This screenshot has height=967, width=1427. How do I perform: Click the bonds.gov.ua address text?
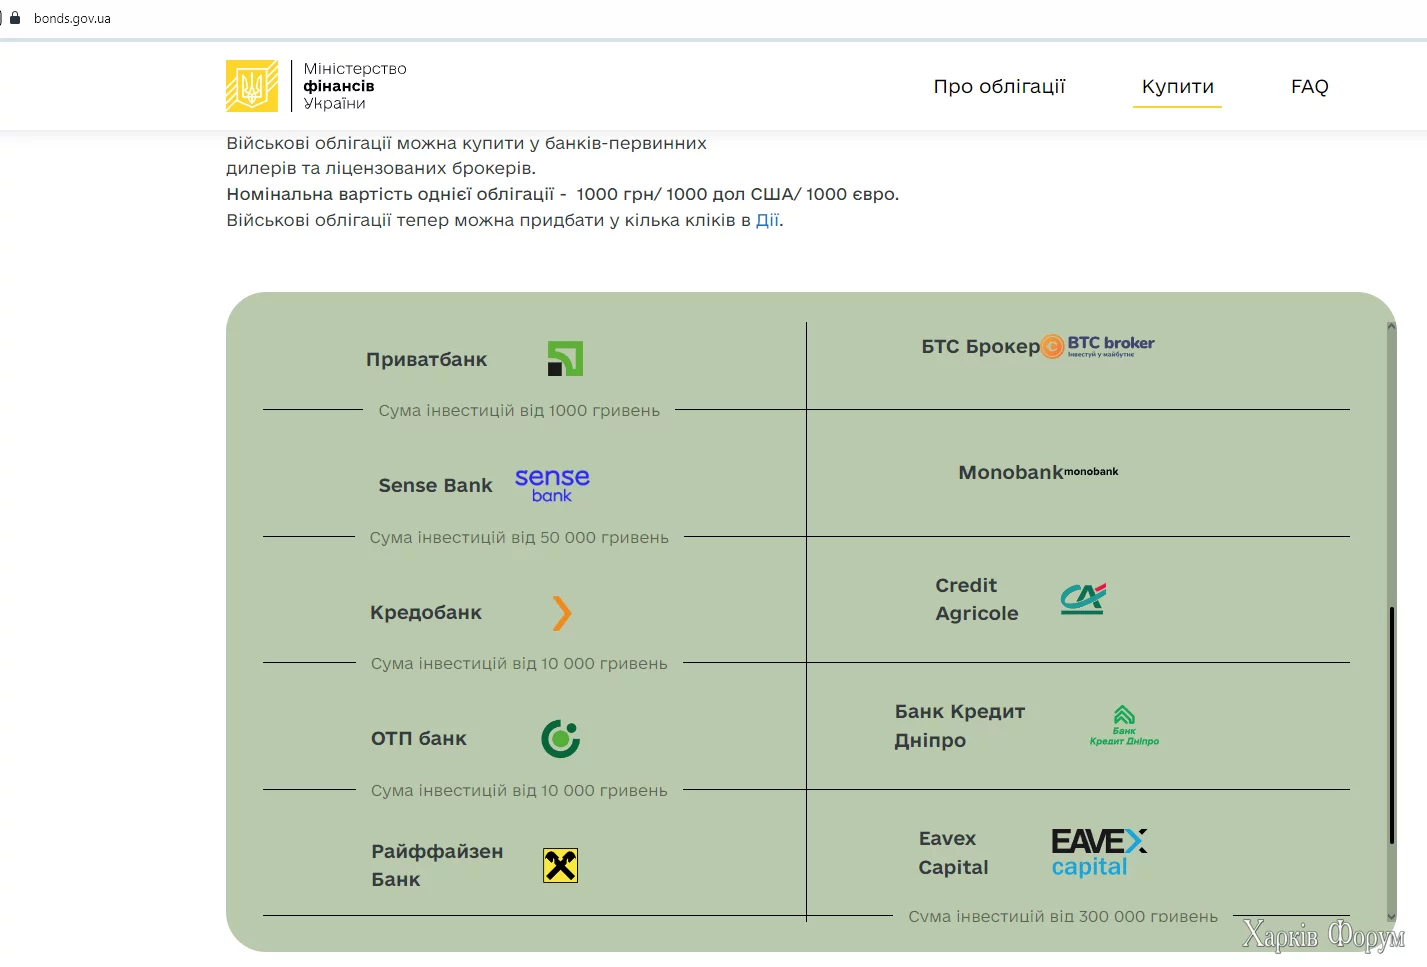72,19
